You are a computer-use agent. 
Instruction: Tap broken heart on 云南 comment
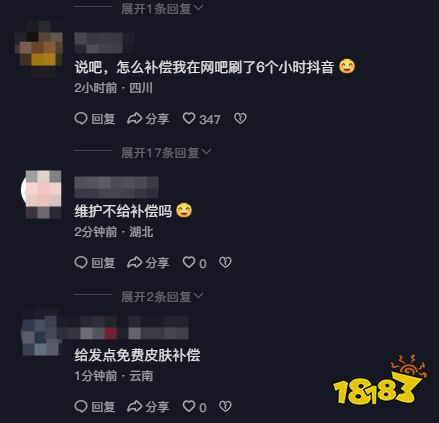[x=225, y=406]
